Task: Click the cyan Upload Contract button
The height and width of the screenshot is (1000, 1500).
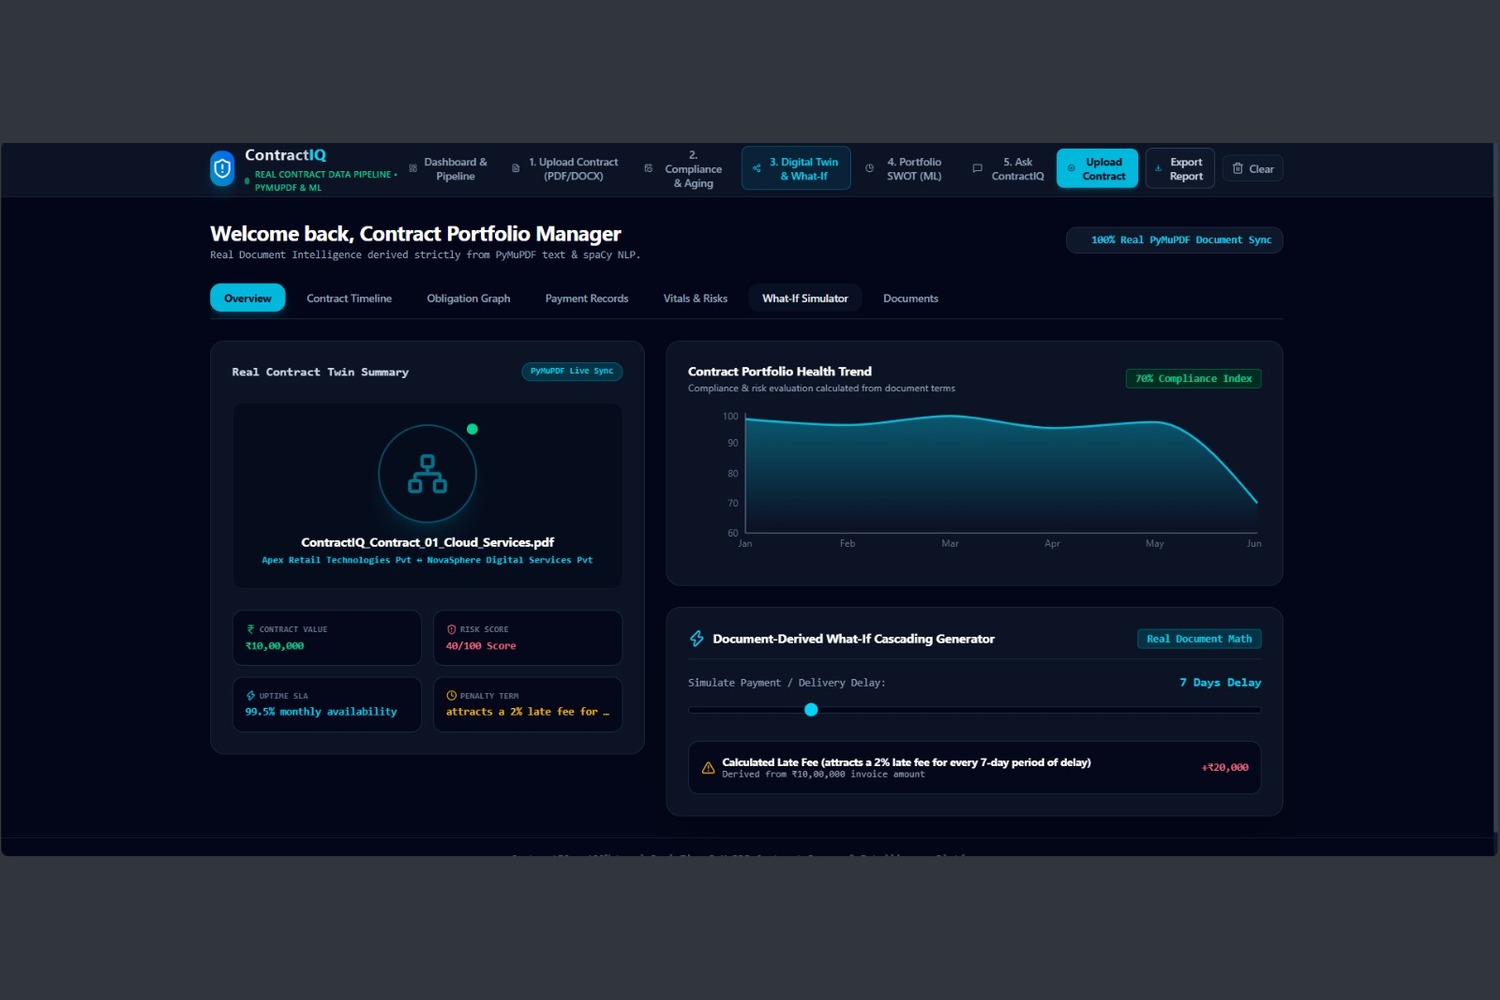Action: pyautogui.click(x=1097, y=168)
